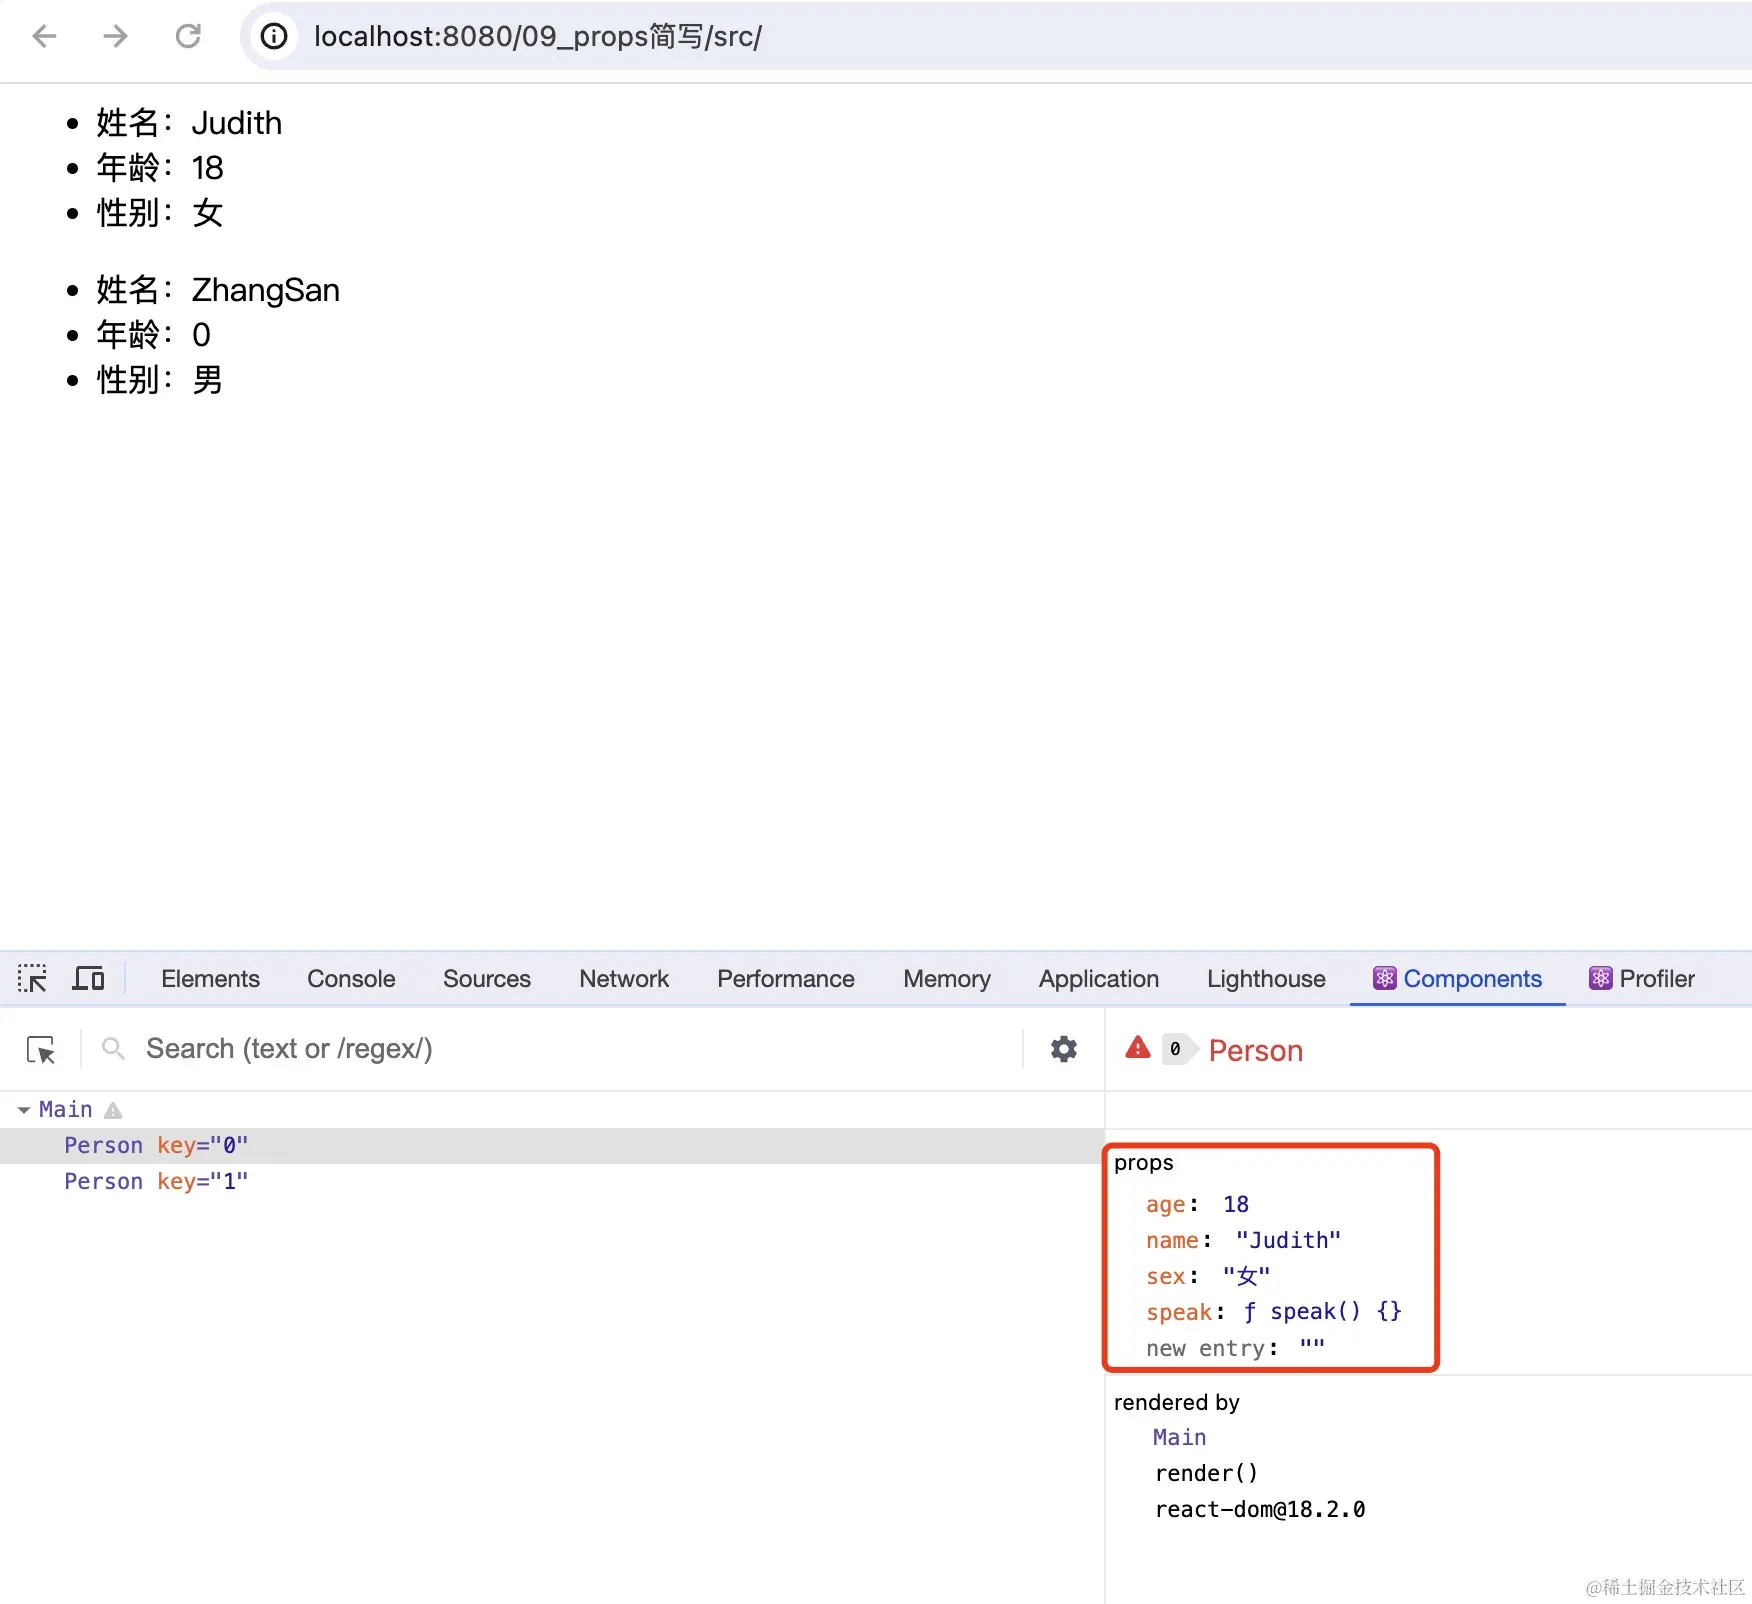Open the Memory tab
The height and width of the screenshot is (1604, 1752).
[x=947, y=979]
